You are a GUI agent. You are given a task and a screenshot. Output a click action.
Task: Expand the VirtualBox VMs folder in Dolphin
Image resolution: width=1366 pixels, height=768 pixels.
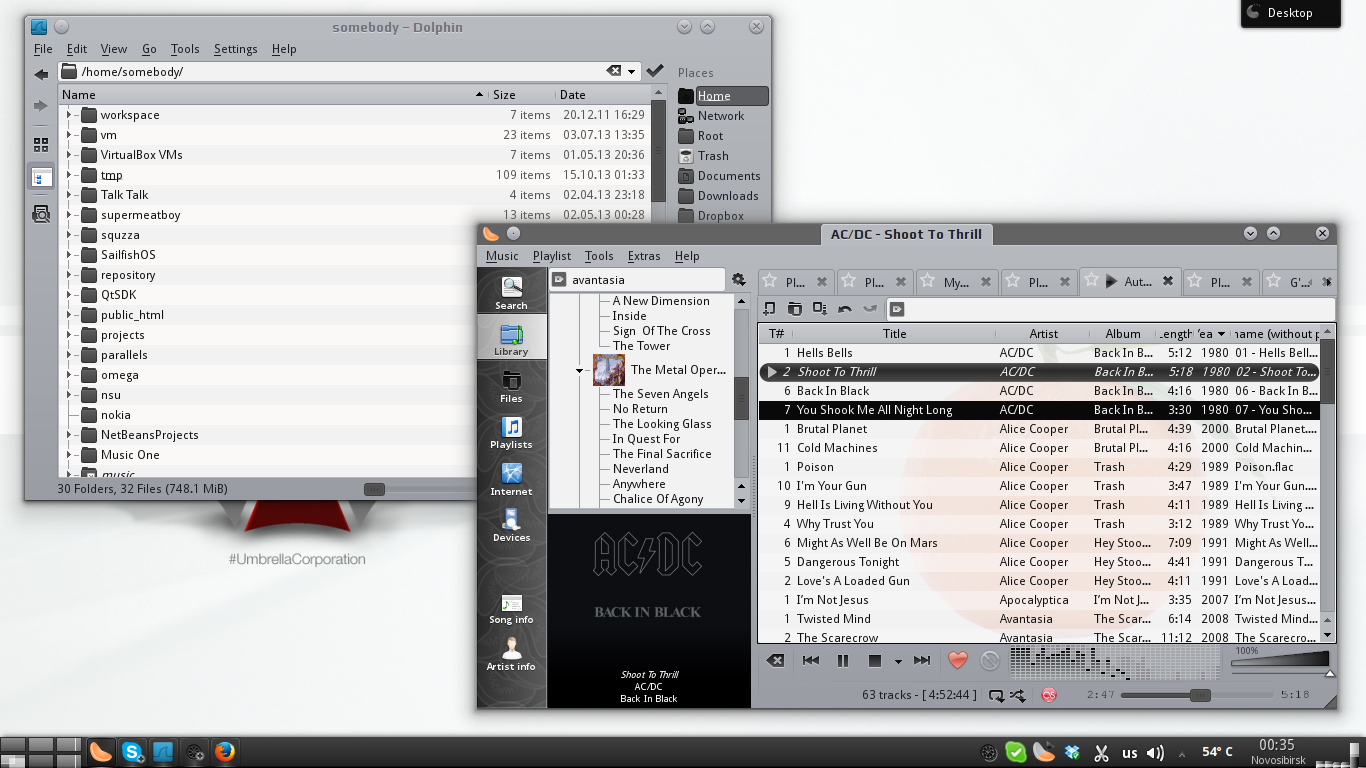(x=69, y=155)
